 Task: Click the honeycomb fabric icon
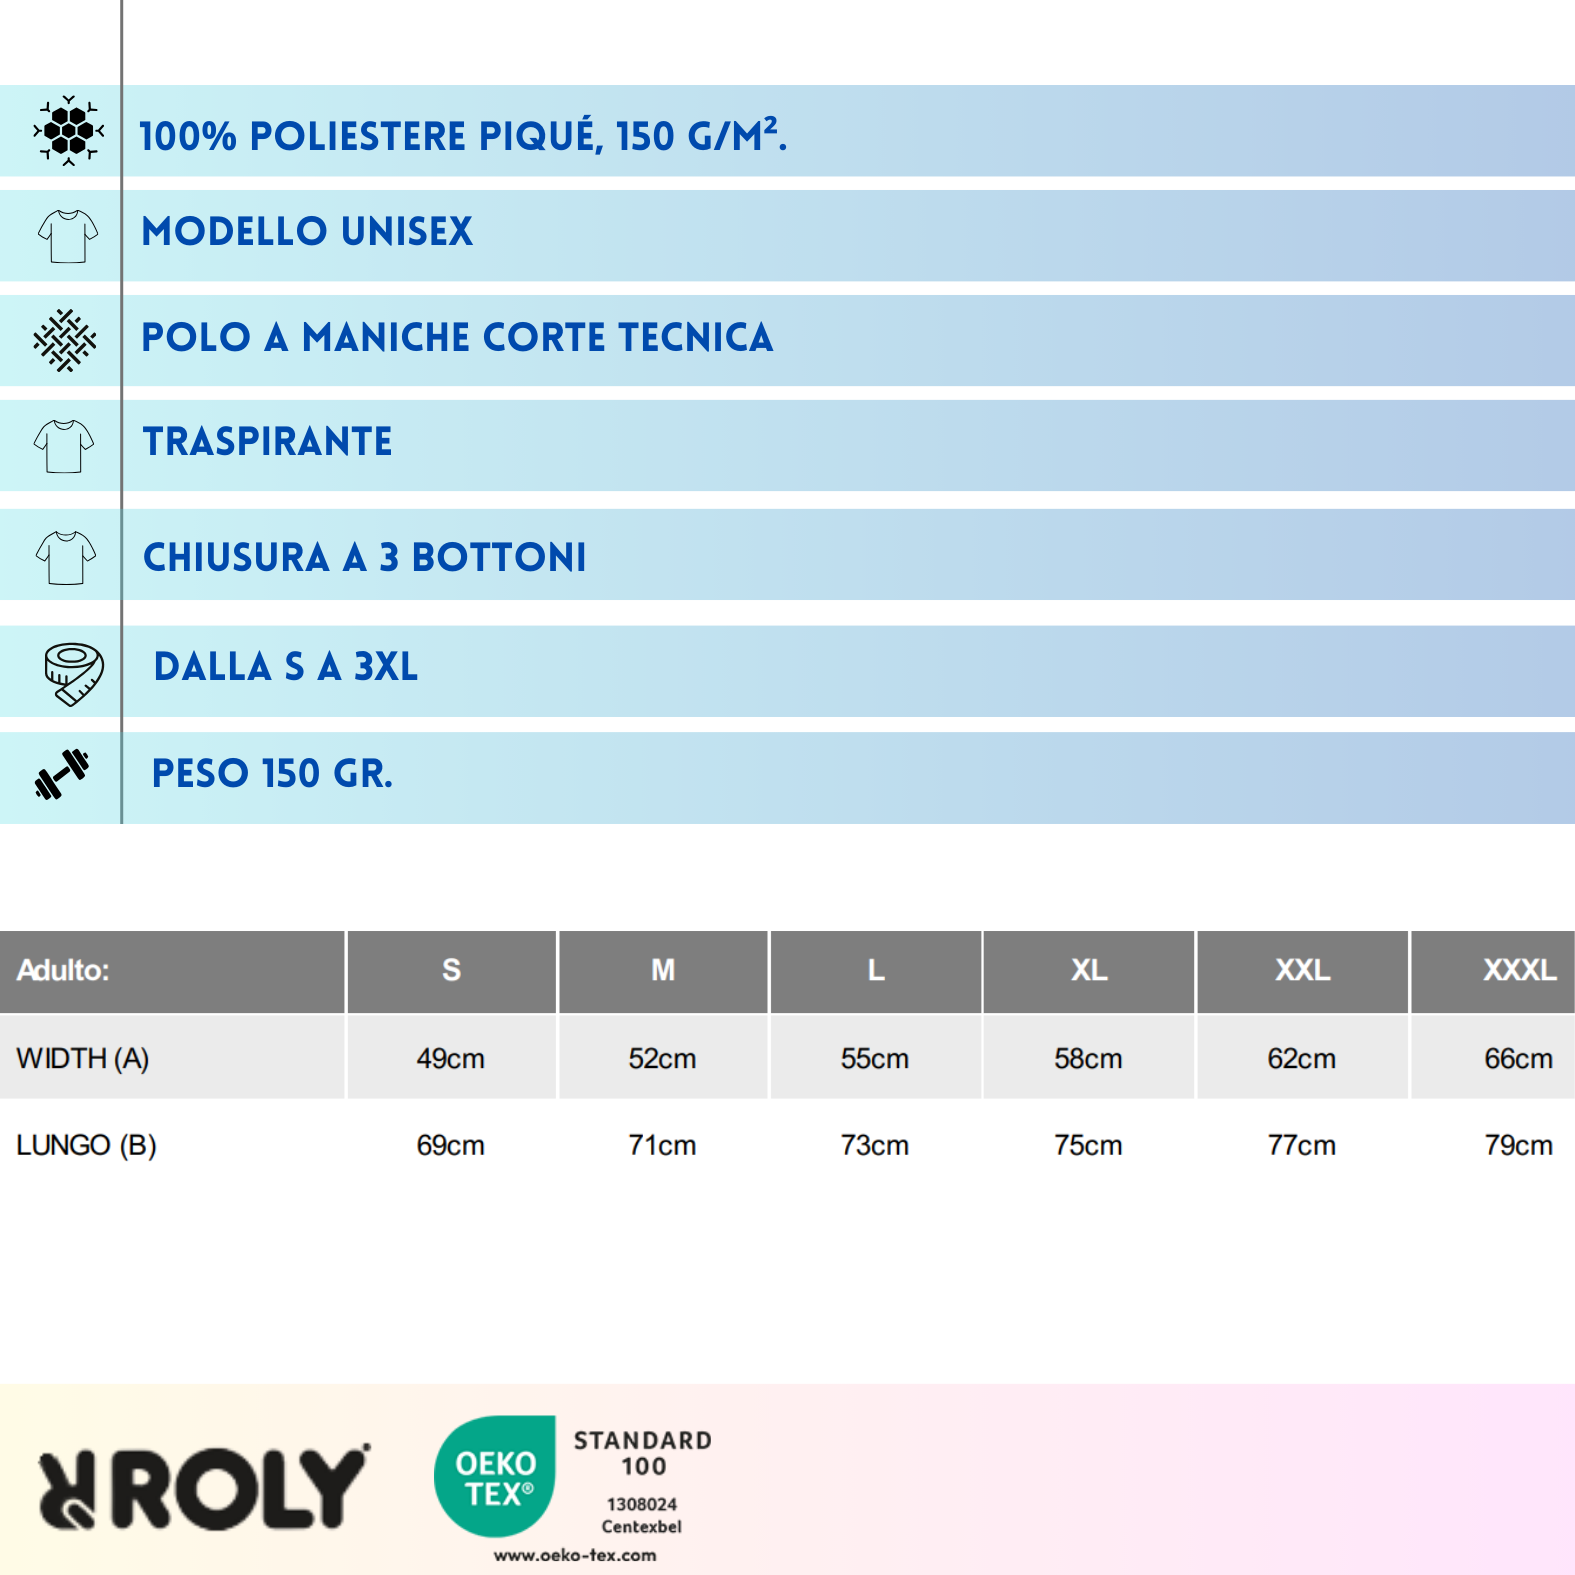click(x=68, y=131)
